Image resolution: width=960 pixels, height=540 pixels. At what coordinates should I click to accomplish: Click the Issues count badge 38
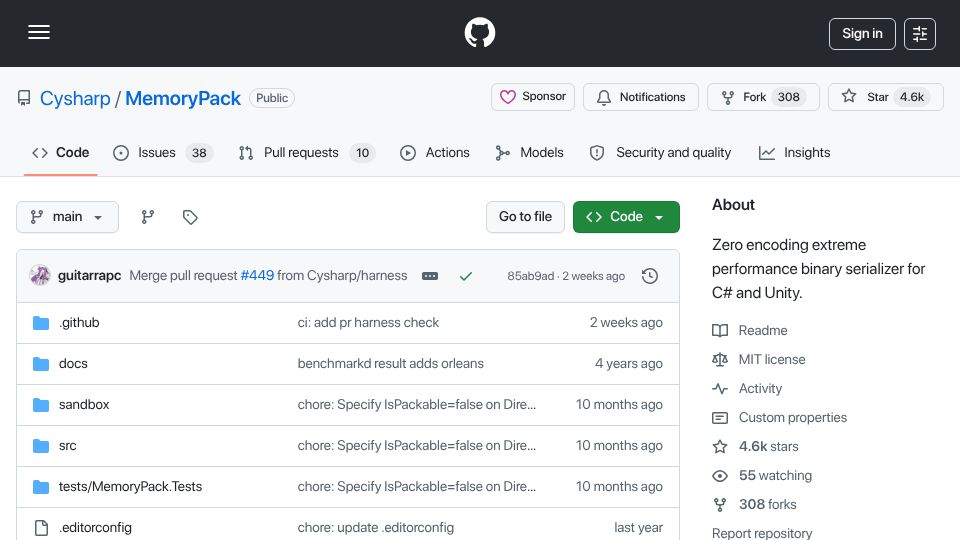[199, 153]
